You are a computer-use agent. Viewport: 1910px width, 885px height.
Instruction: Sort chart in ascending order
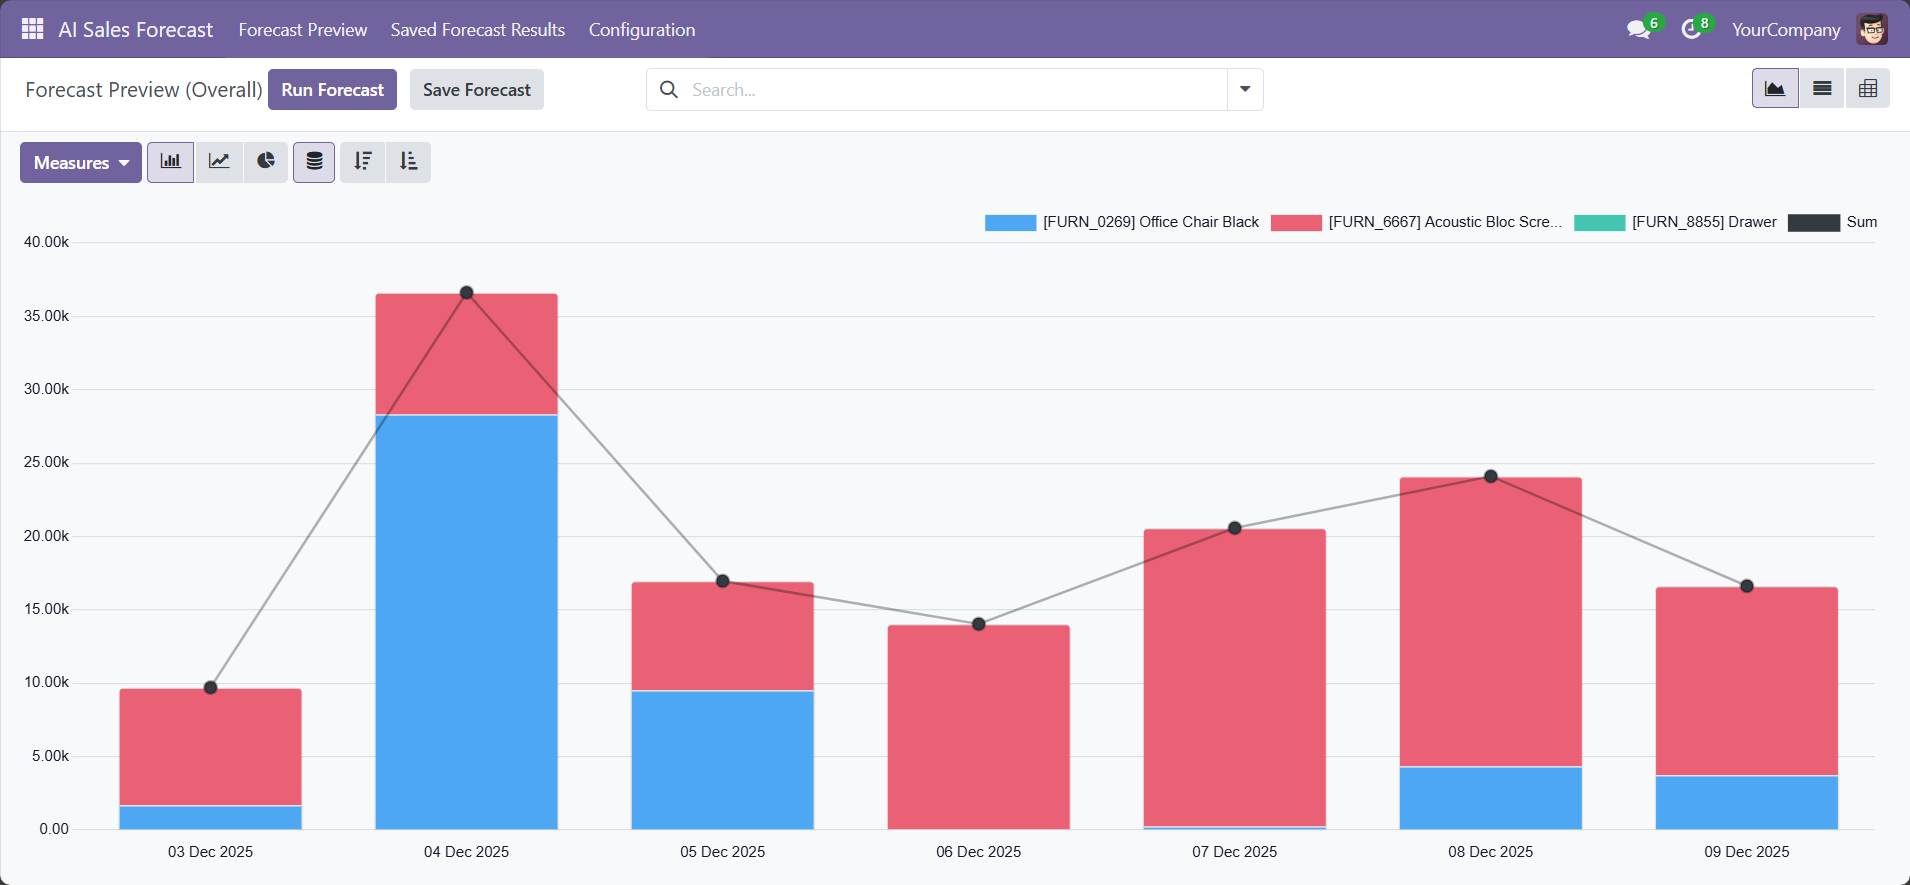(409, 162)
